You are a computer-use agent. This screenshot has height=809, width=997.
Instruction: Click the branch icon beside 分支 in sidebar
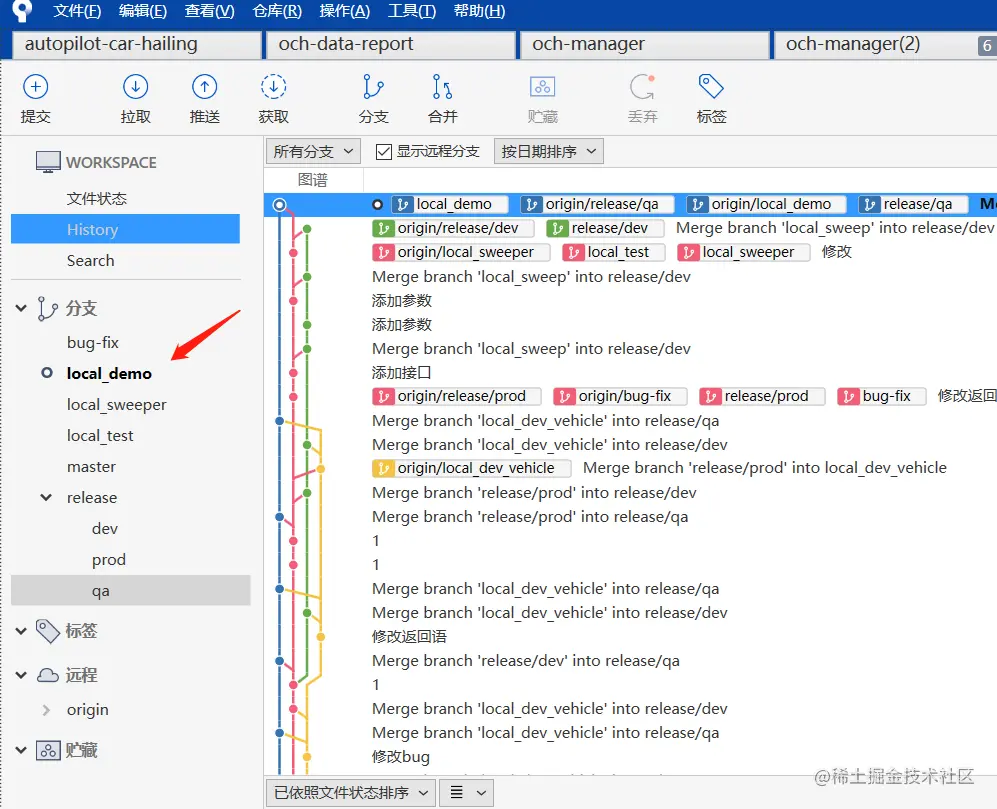click(x=47, y=308)
